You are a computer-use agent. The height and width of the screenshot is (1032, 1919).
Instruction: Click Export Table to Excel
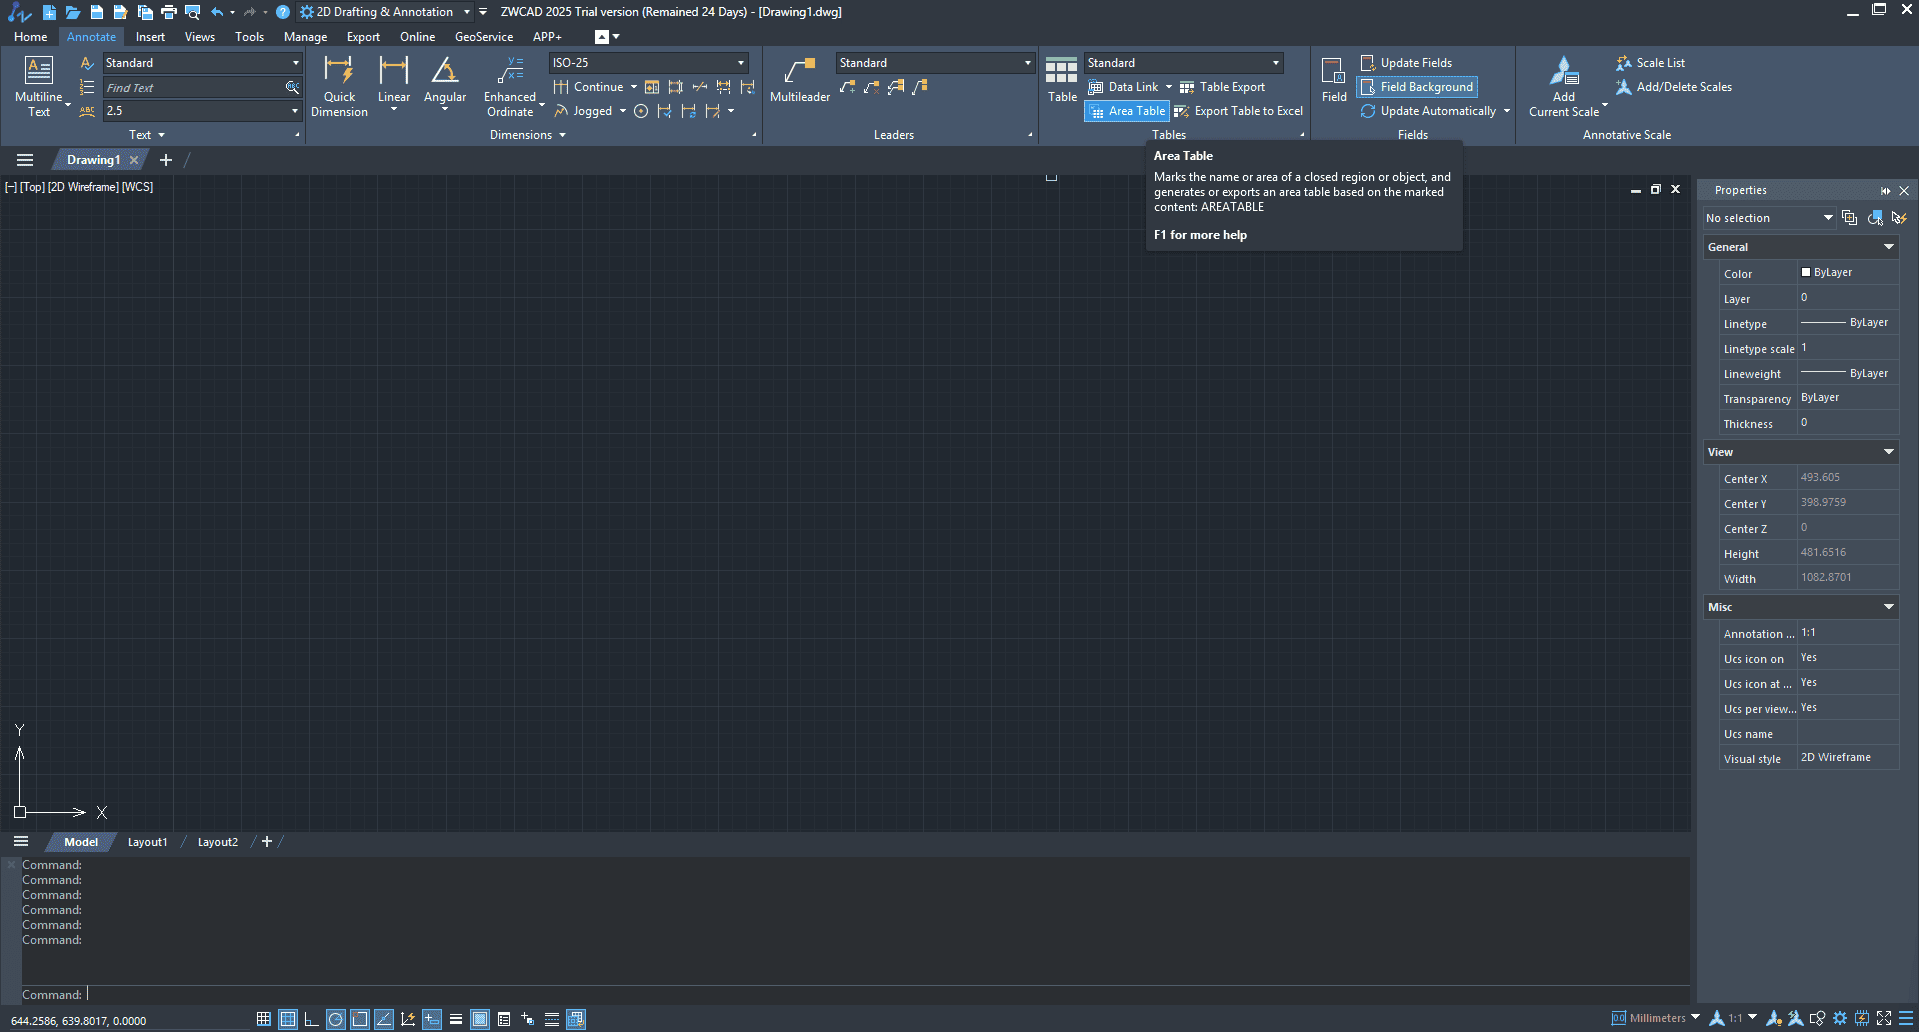(x=1238, y=111)
